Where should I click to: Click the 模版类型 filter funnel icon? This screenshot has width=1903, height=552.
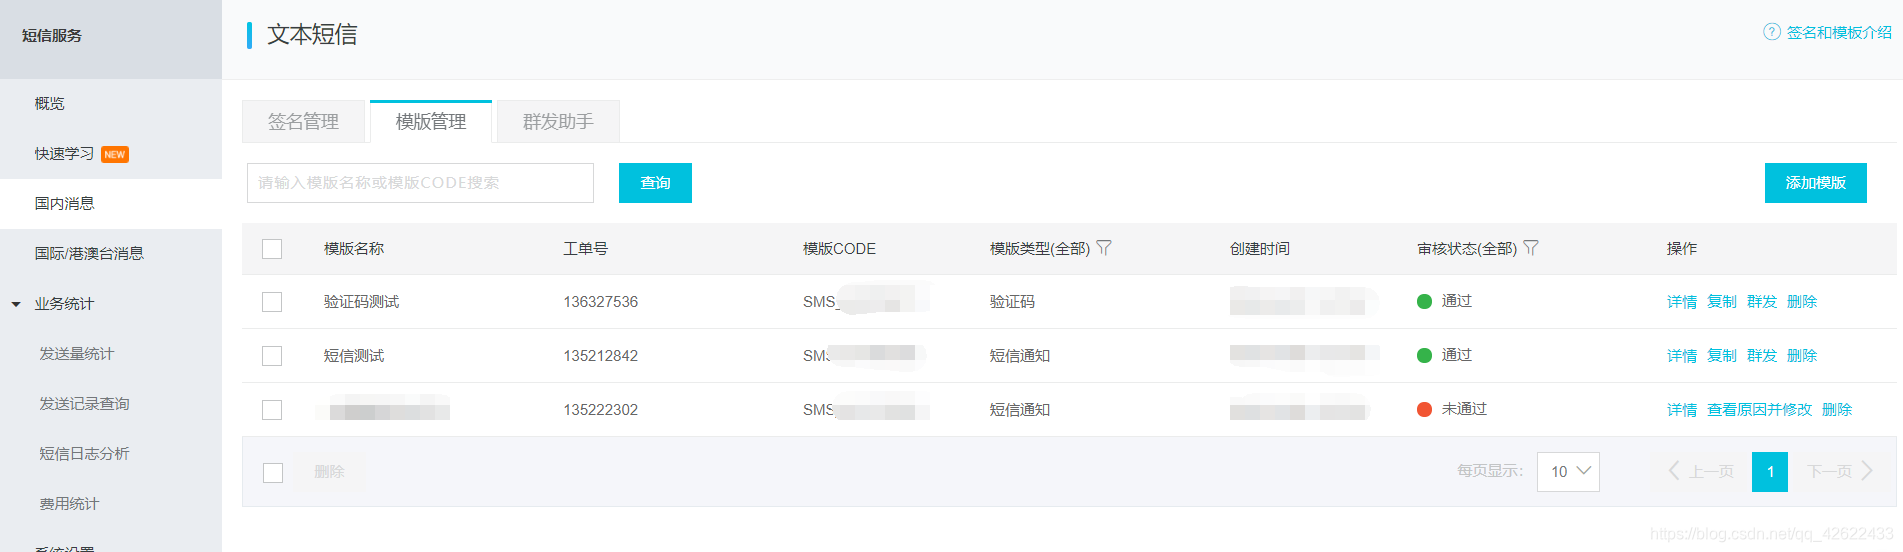coord(1104,248)
